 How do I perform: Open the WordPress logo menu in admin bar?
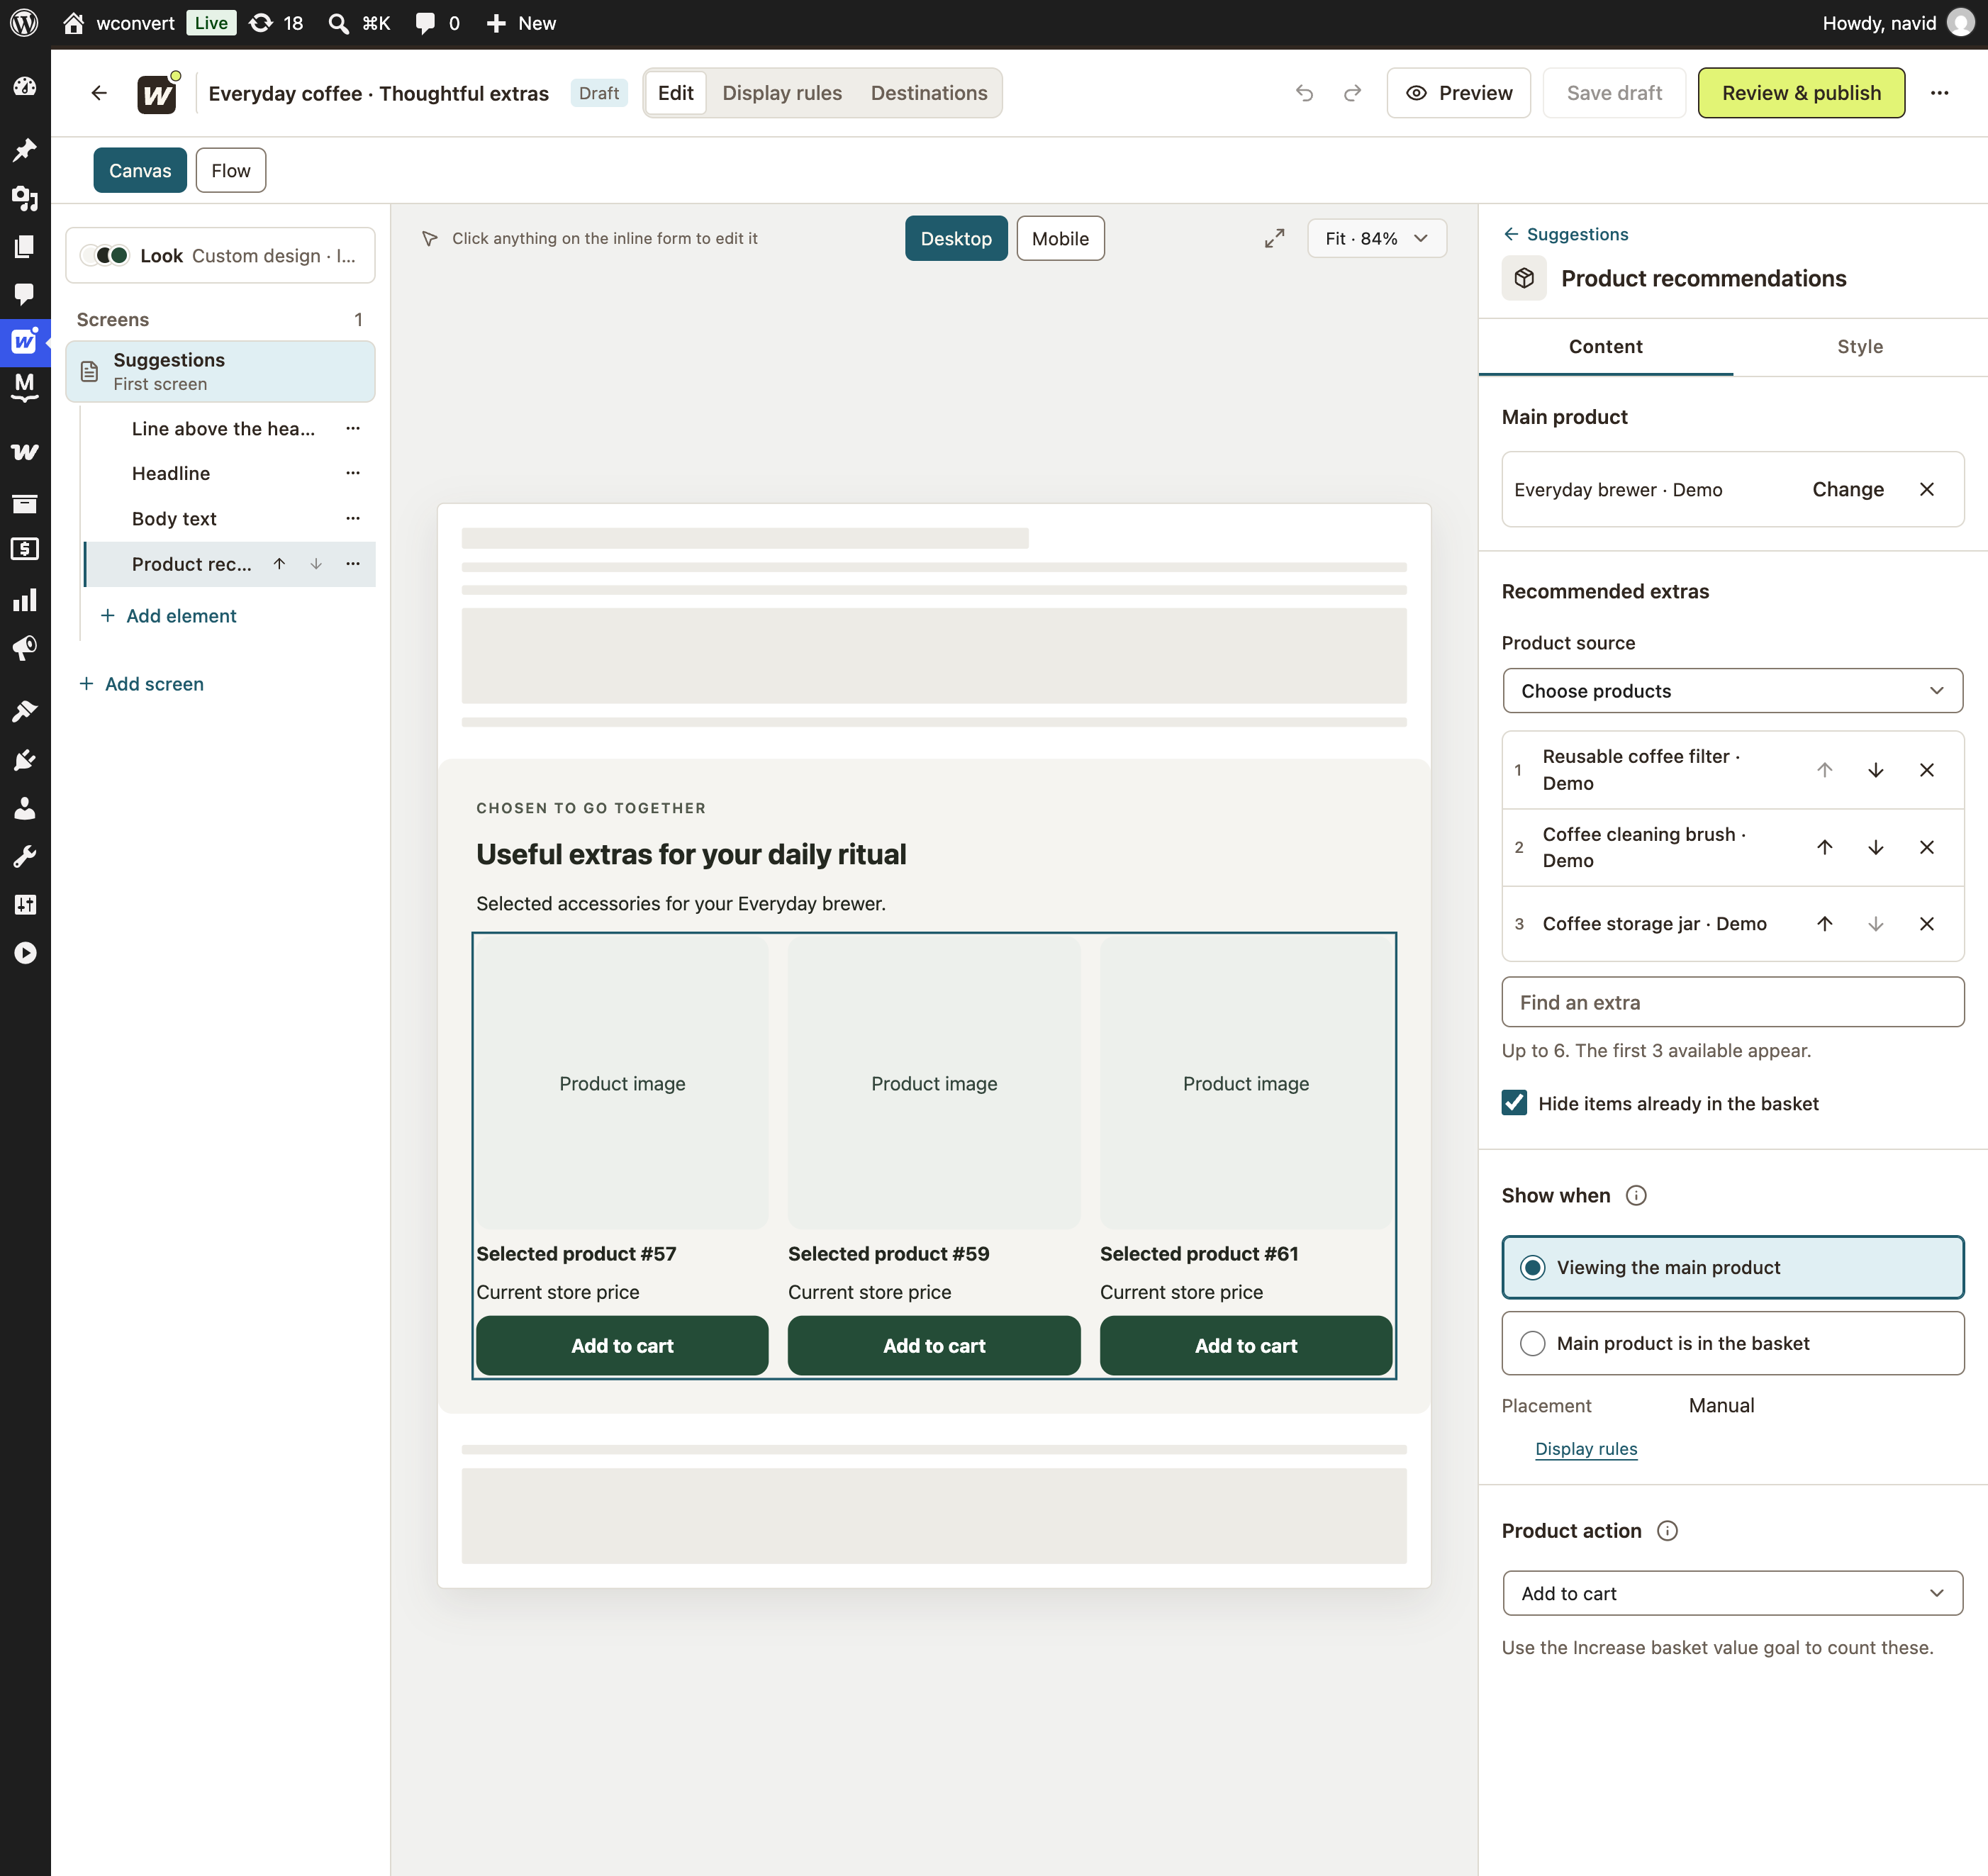pyautogui.click(x=24, y=23)
